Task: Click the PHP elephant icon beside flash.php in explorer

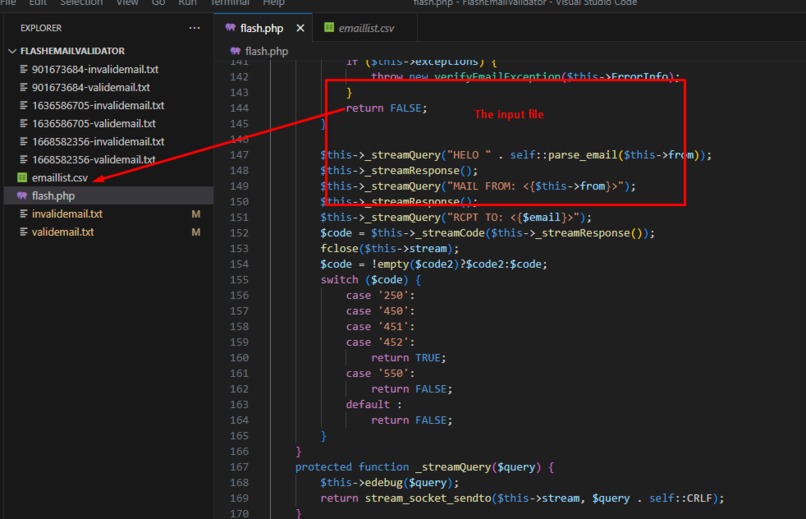Action: click(22, 196)
